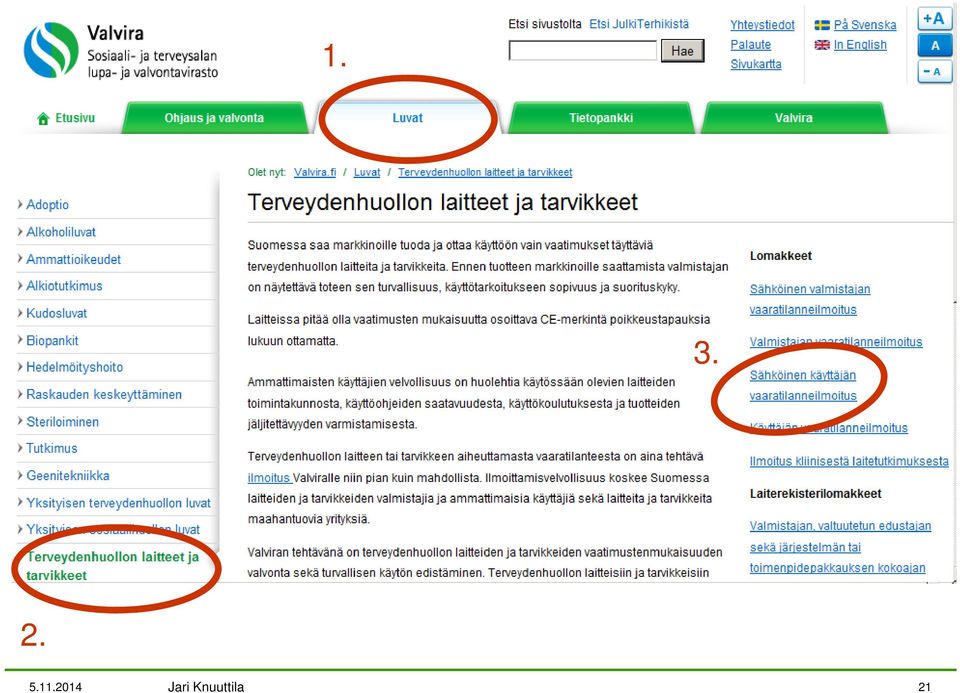This screenshot has height=693, width=960.
Task: Open Raskauden keskeyttäminen in the side menu
Action: (x=104, y=395)
